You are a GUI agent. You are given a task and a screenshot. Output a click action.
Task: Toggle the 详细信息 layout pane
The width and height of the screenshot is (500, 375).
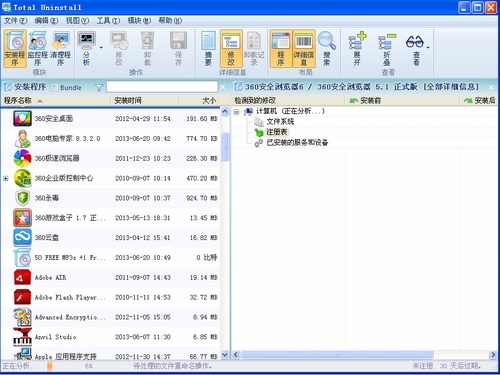tap(304, 49)
